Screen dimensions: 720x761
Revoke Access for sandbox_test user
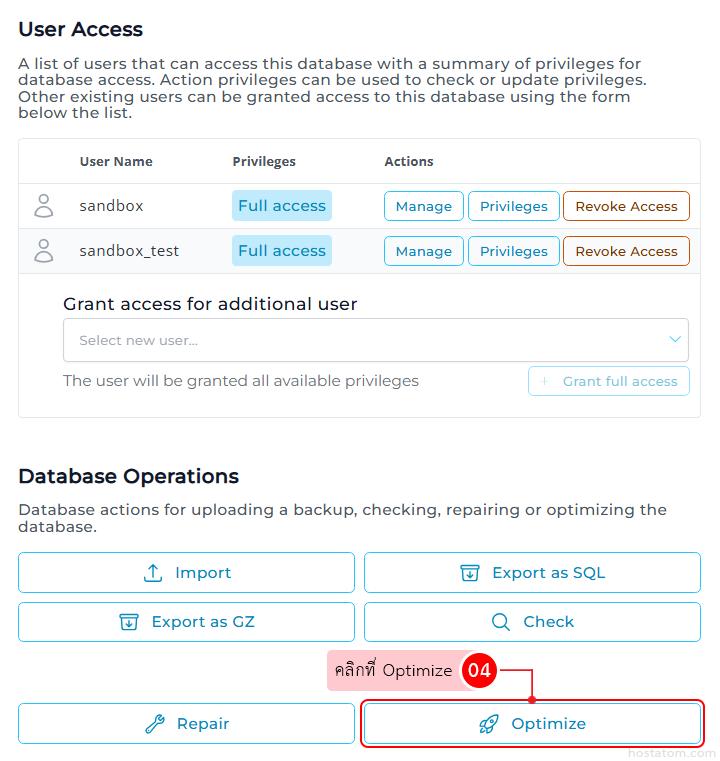(x=626, y=251)
